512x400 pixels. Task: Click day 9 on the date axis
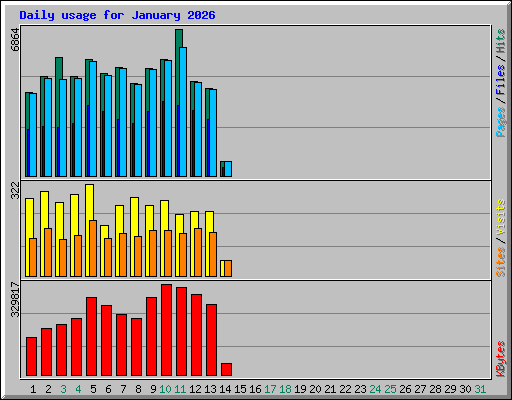click(x=153, y=389)
